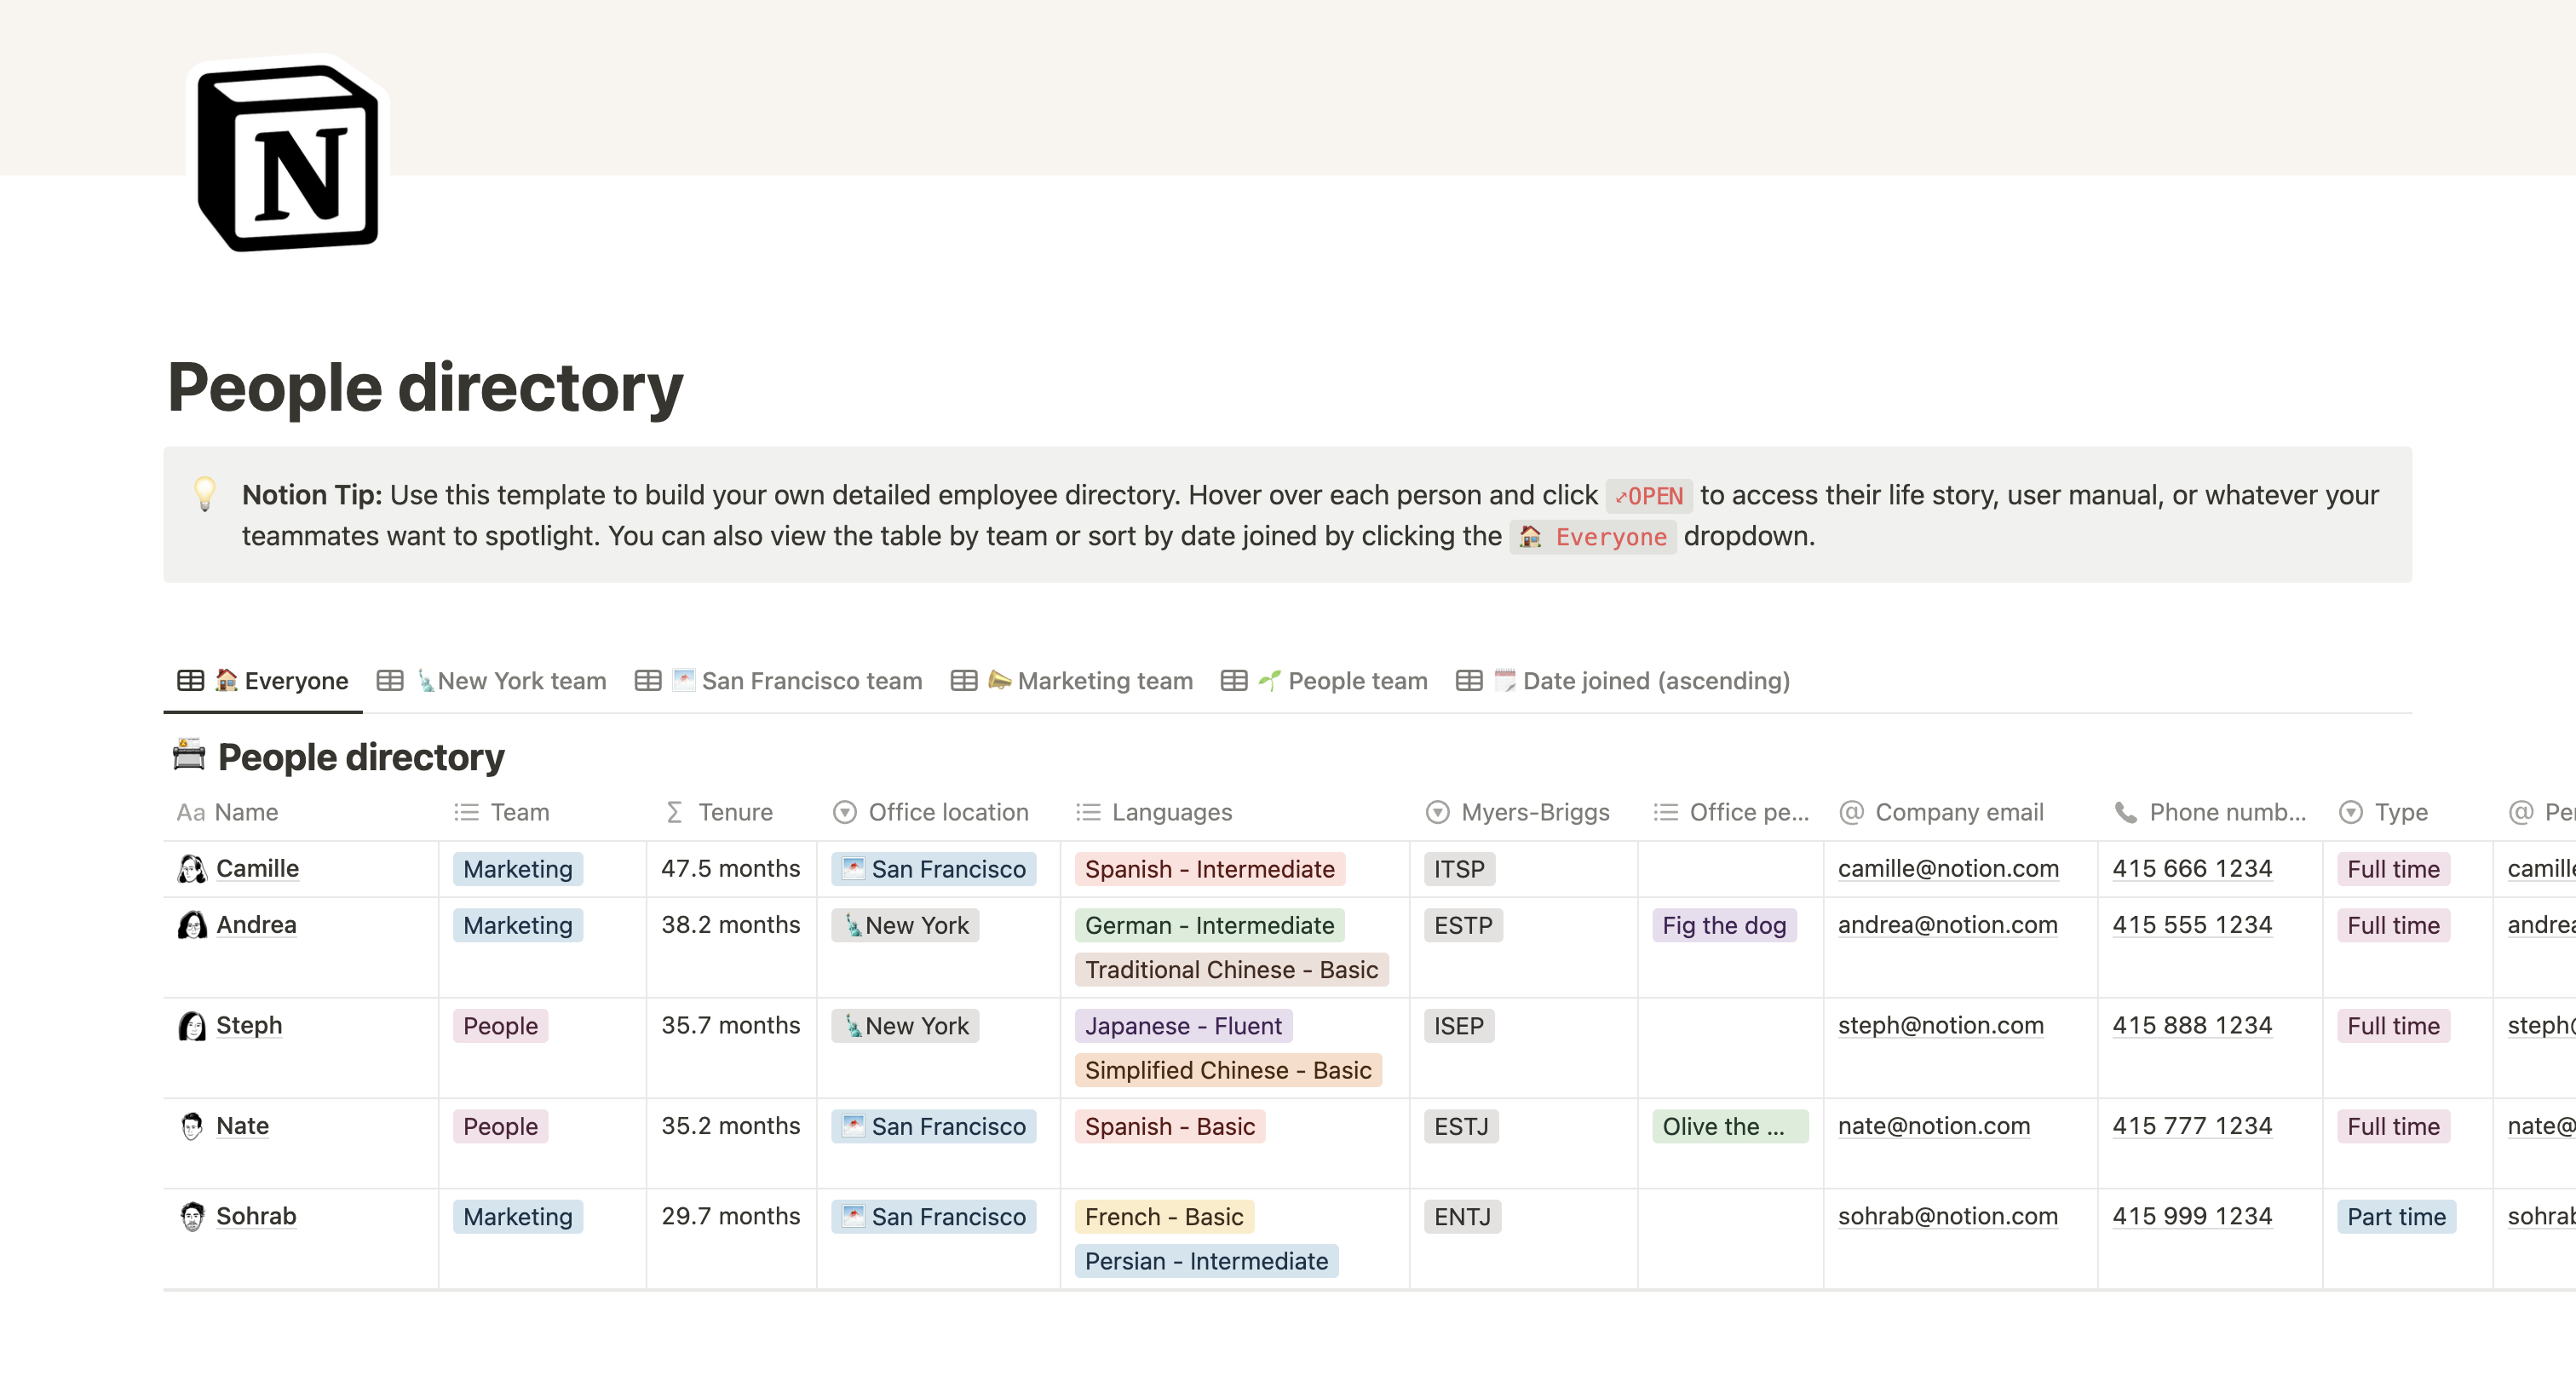Click Sohrab's name link
This screenshot has height=1382, width=2576.
(256, 1216)
